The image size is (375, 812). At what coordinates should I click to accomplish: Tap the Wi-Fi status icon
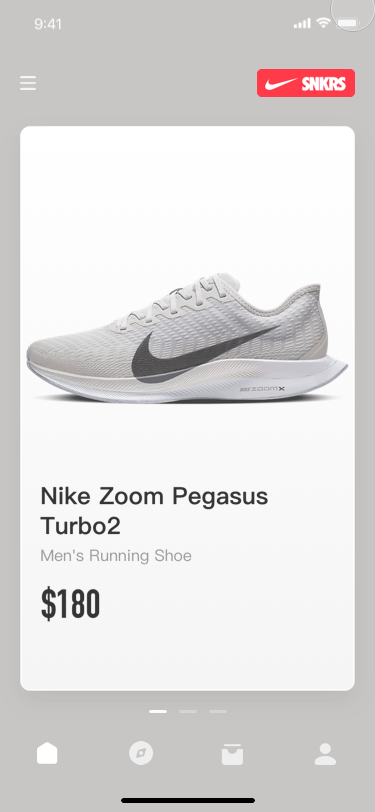tap(324, 23)
